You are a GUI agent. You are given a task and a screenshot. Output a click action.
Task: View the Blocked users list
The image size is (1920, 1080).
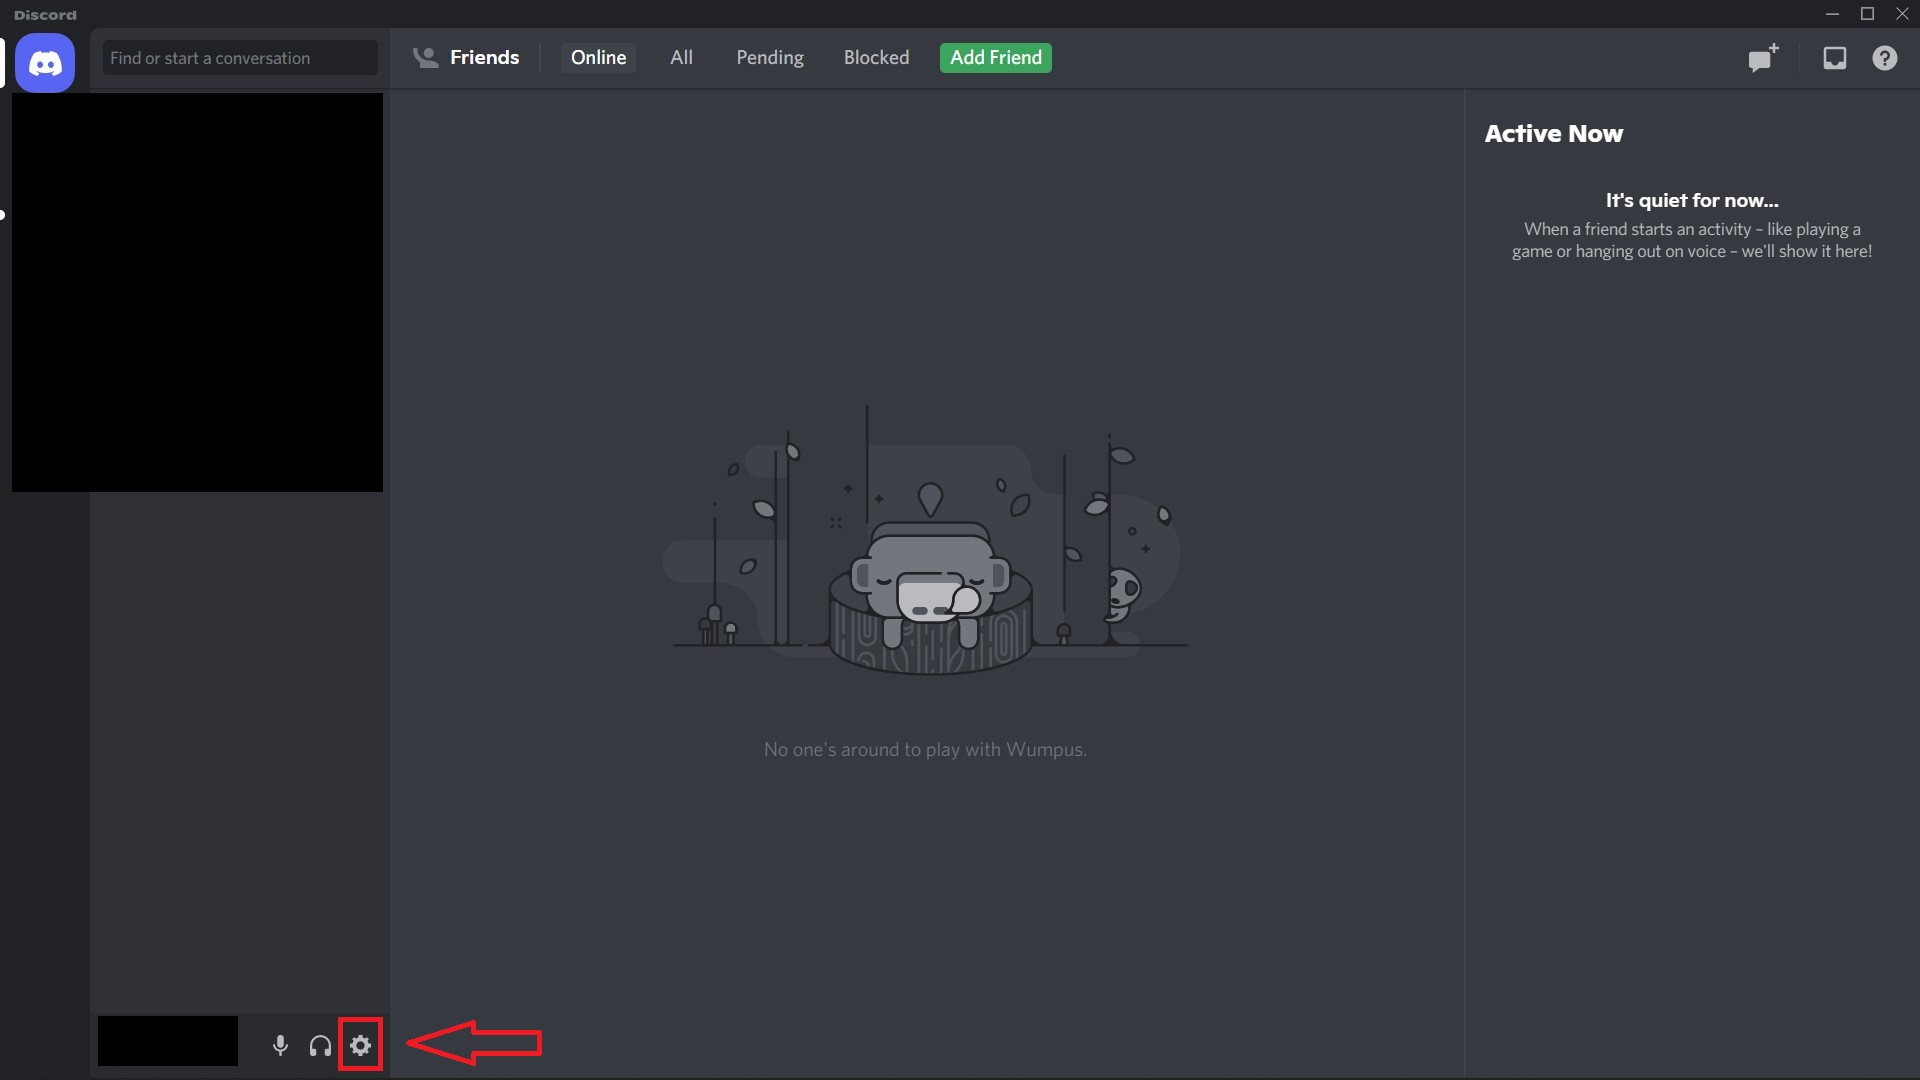pos(876,57)
